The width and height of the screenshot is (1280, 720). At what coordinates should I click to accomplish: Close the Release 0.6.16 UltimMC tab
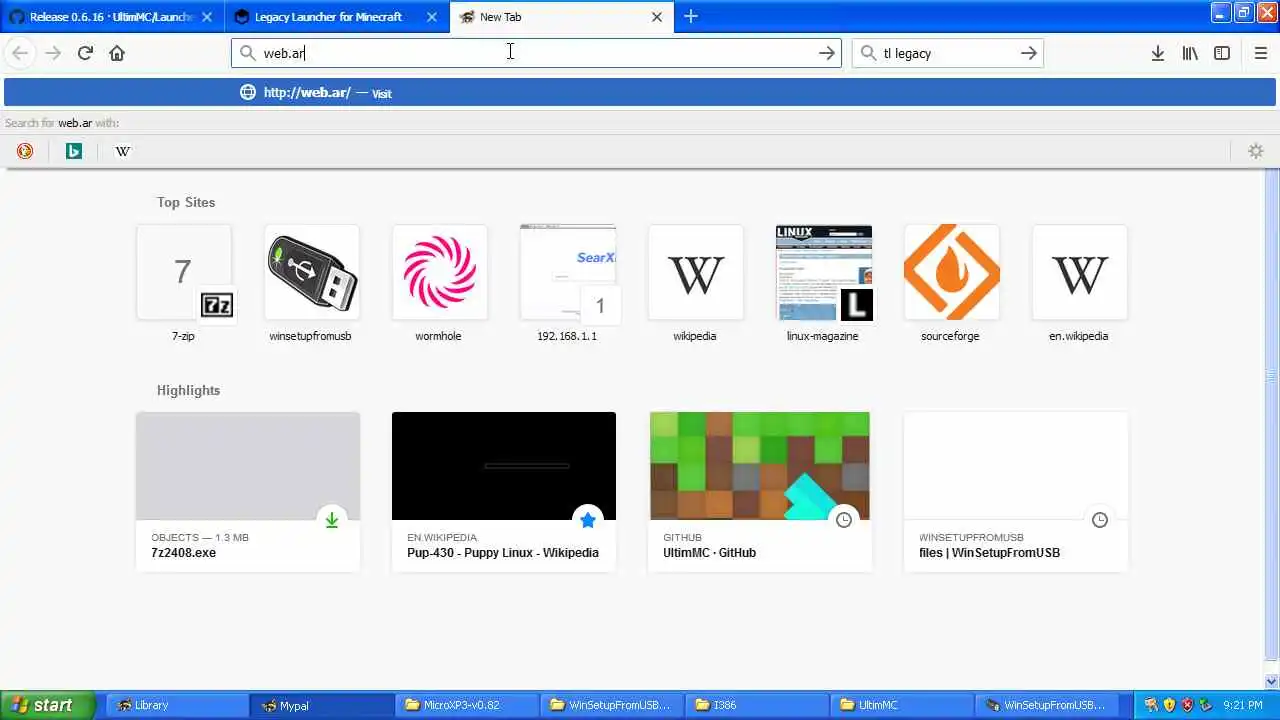pos(207,17)
